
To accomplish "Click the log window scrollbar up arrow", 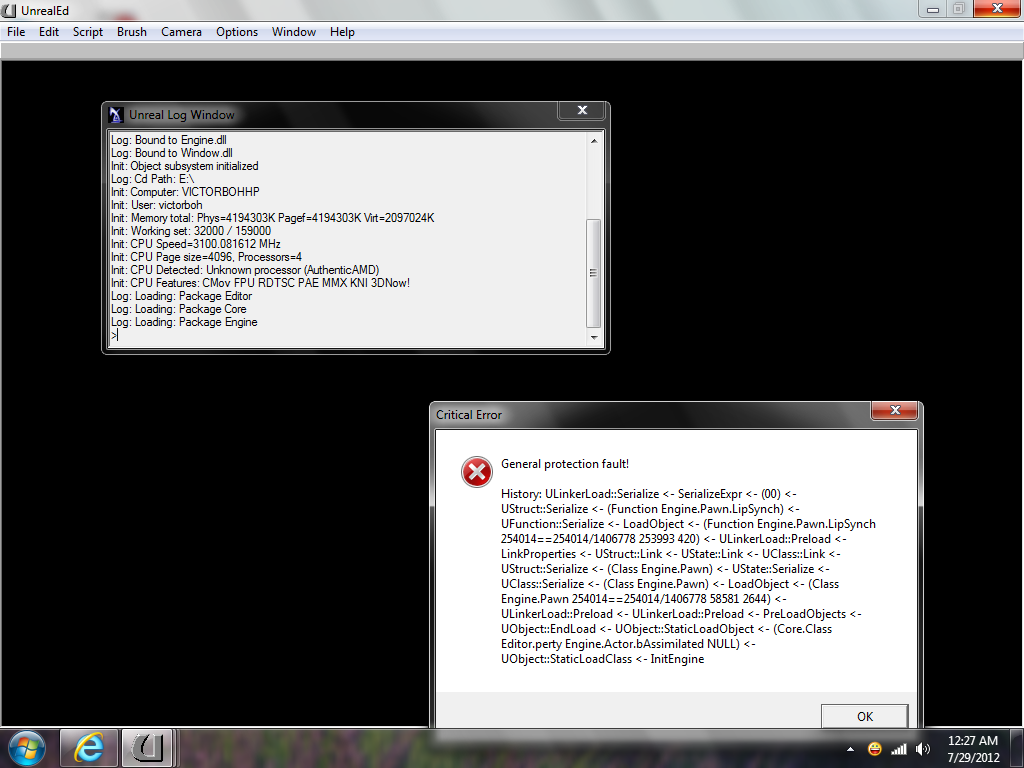I will 594,141.
